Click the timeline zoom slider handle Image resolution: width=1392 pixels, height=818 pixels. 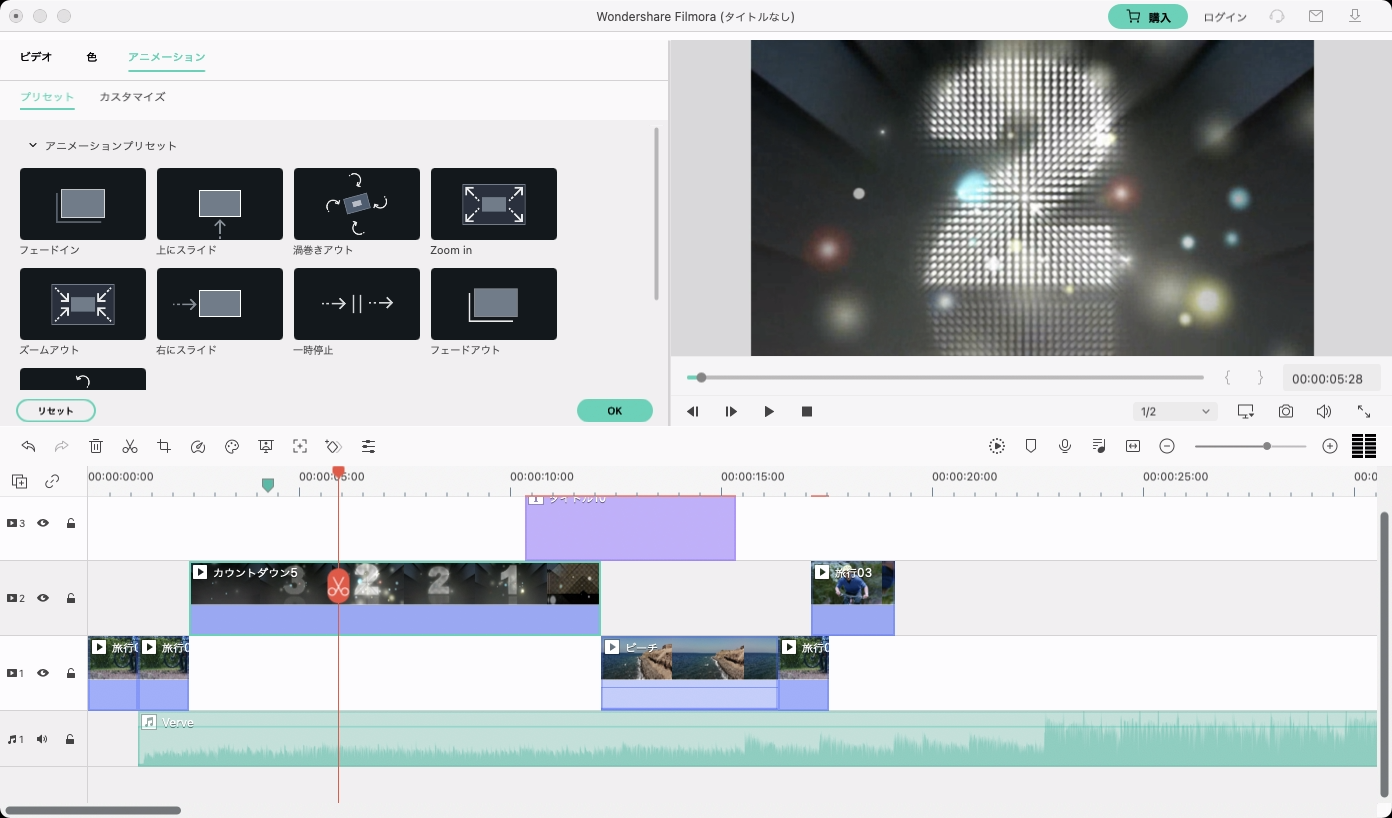[1267, 446]
